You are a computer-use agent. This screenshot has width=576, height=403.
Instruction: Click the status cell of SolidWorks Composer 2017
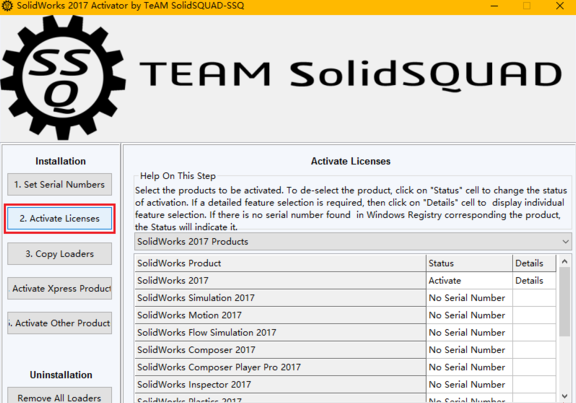coord(469,350)
